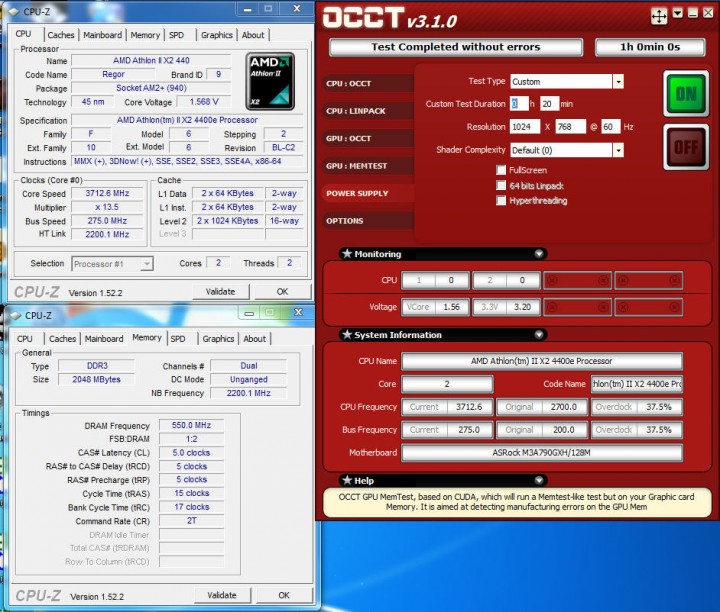Open Graphics tab in top CPU-Z

217,35
